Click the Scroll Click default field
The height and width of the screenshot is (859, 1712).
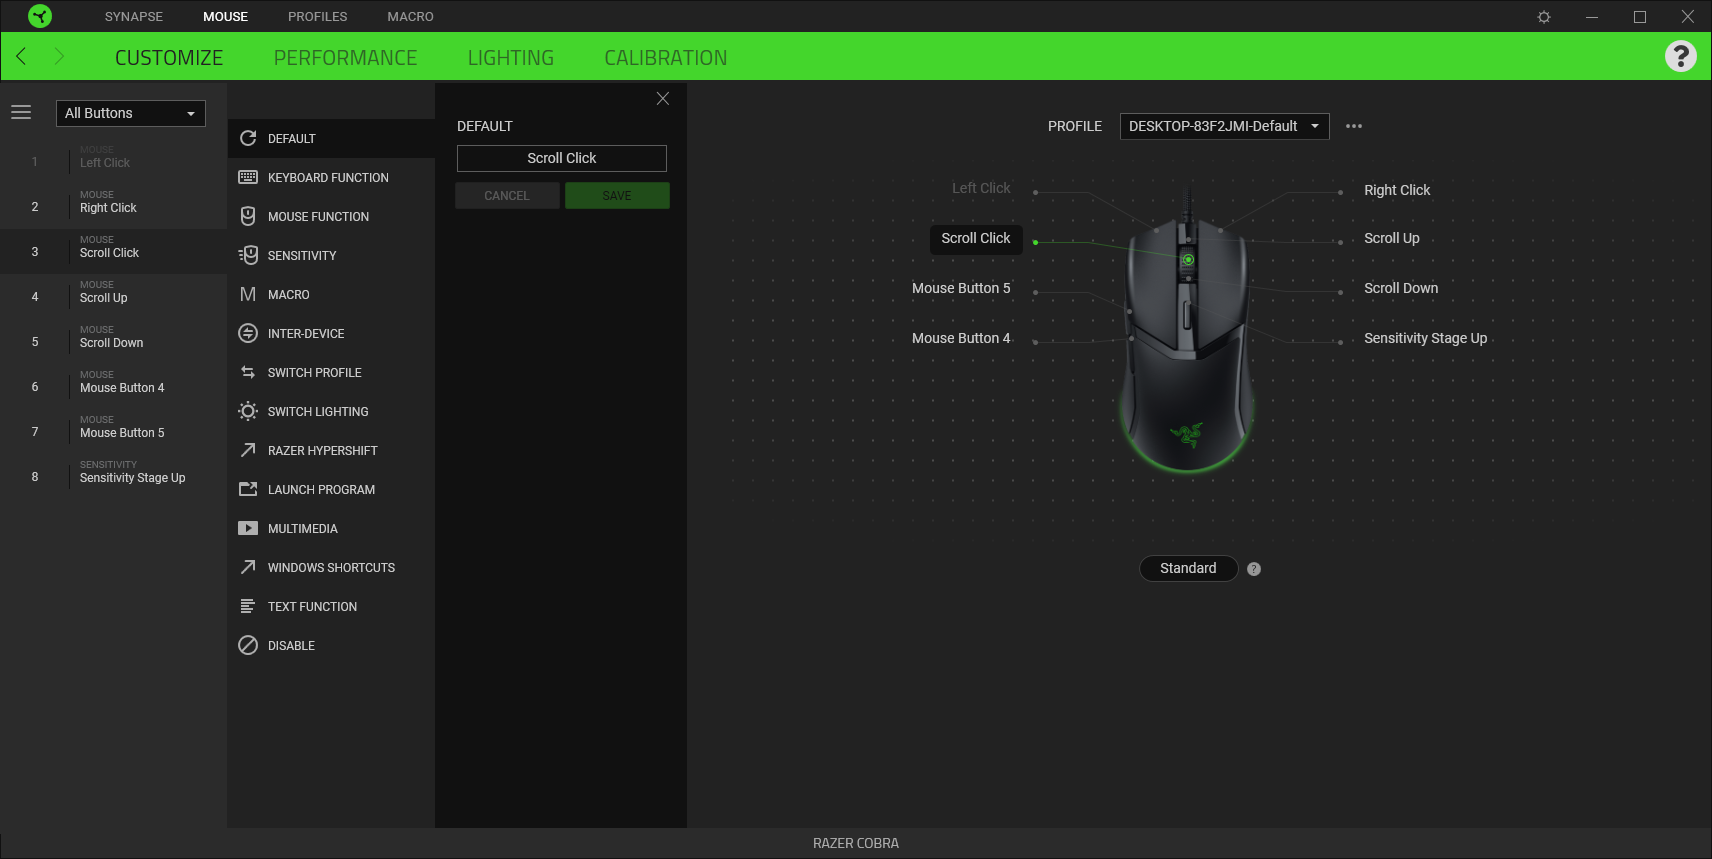[x=562, y=158]
